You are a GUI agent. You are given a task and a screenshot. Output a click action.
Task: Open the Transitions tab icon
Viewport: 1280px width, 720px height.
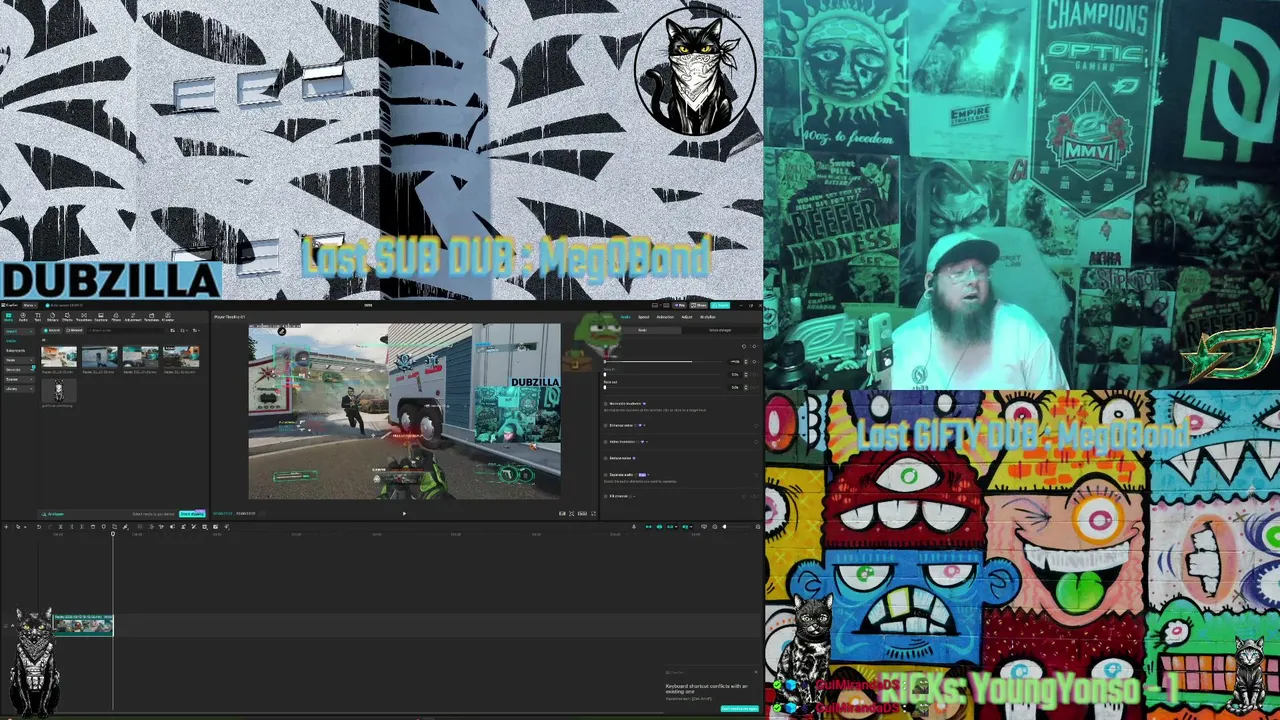click(x=84, y=317)
